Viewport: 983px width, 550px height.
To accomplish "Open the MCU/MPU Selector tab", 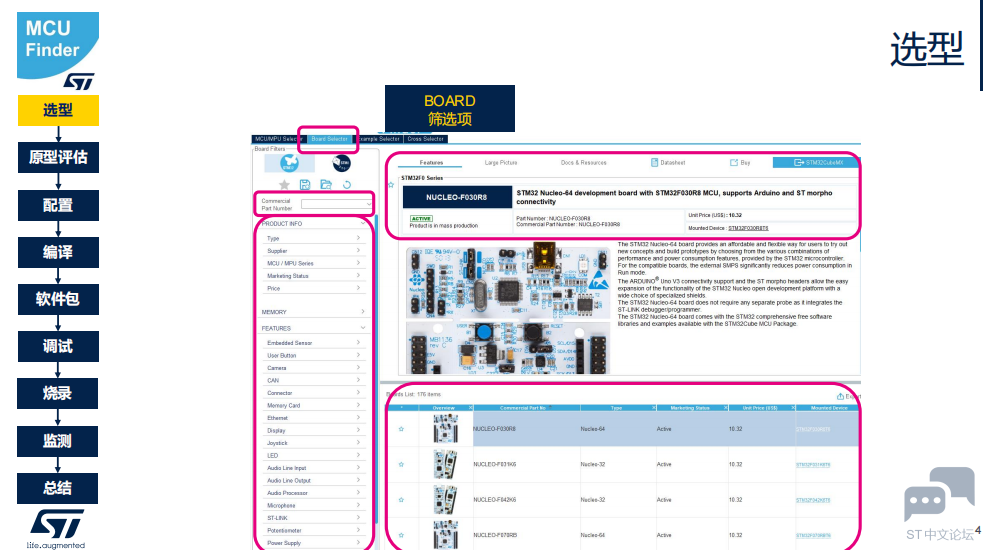I will click(x=278, y=139).
